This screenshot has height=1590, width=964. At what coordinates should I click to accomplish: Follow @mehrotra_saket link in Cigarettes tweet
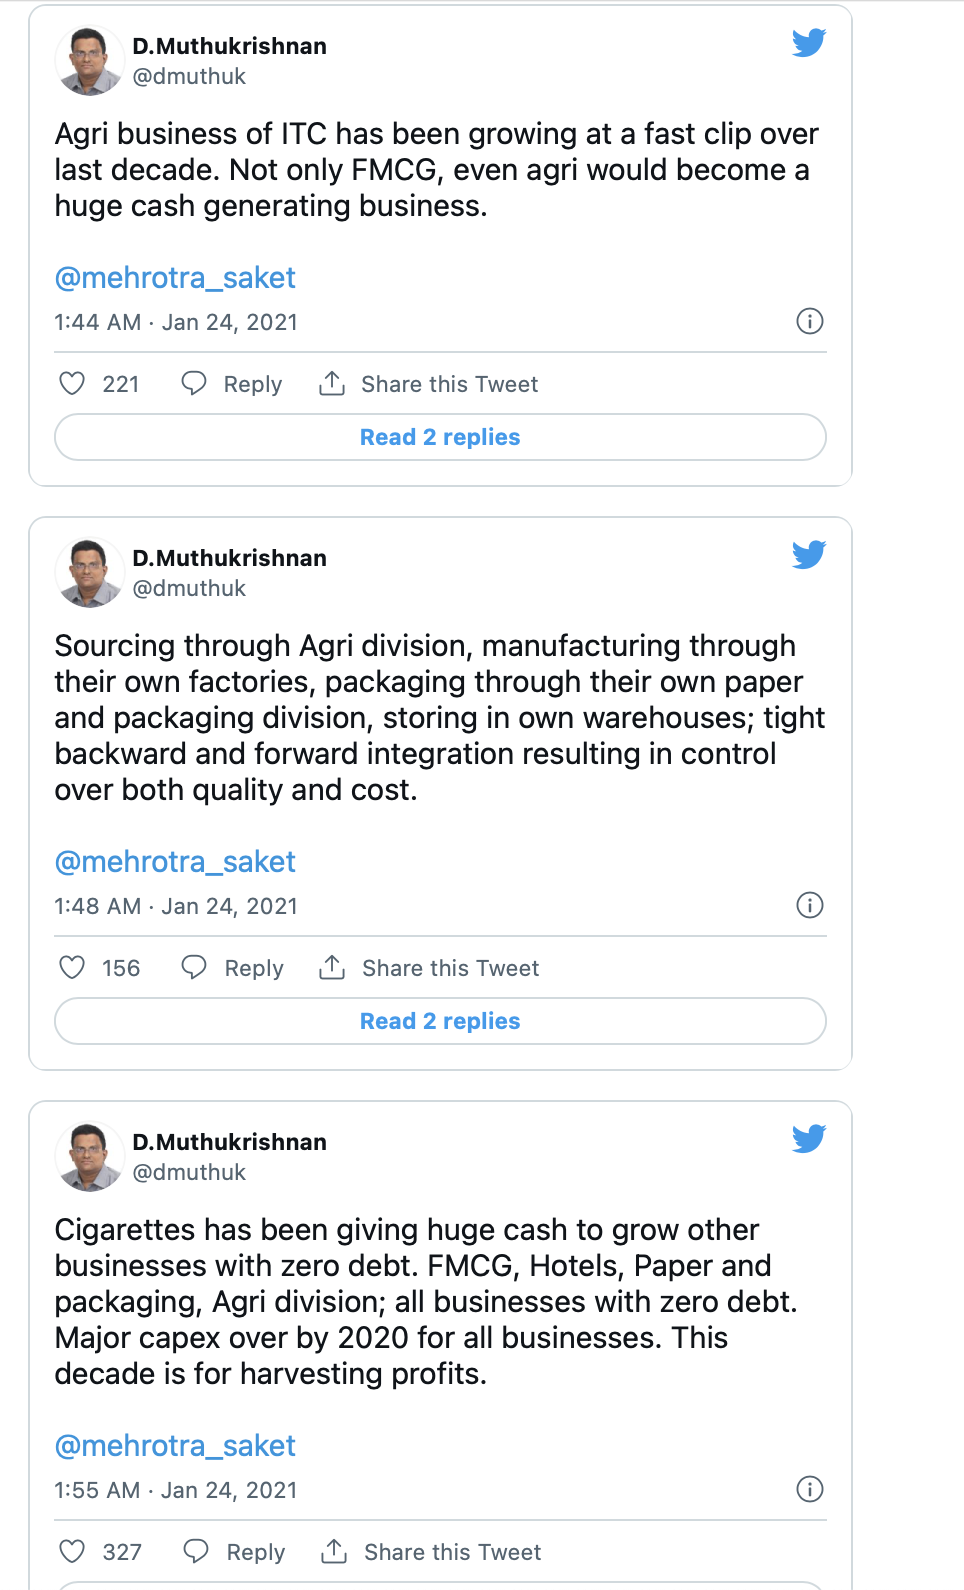pyautogui.click(x=175, y=1445)
